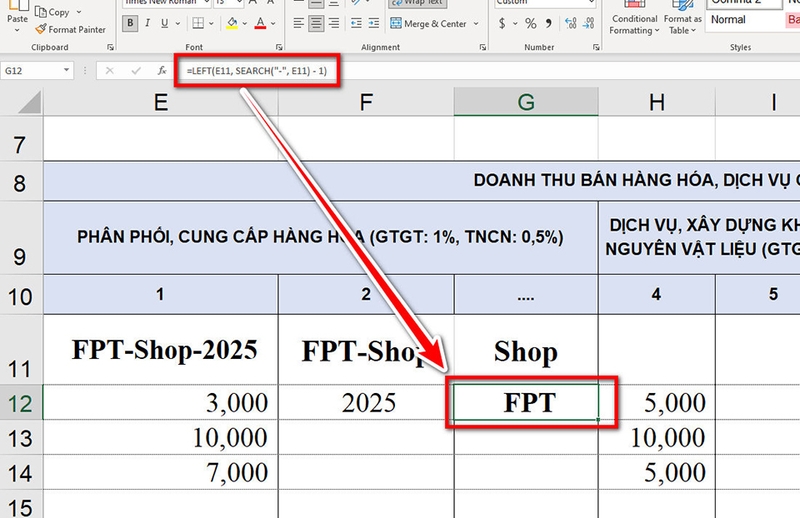Click the Decrease Indent icon
This screenshot has height=518, width=800.
pos(356,23)
